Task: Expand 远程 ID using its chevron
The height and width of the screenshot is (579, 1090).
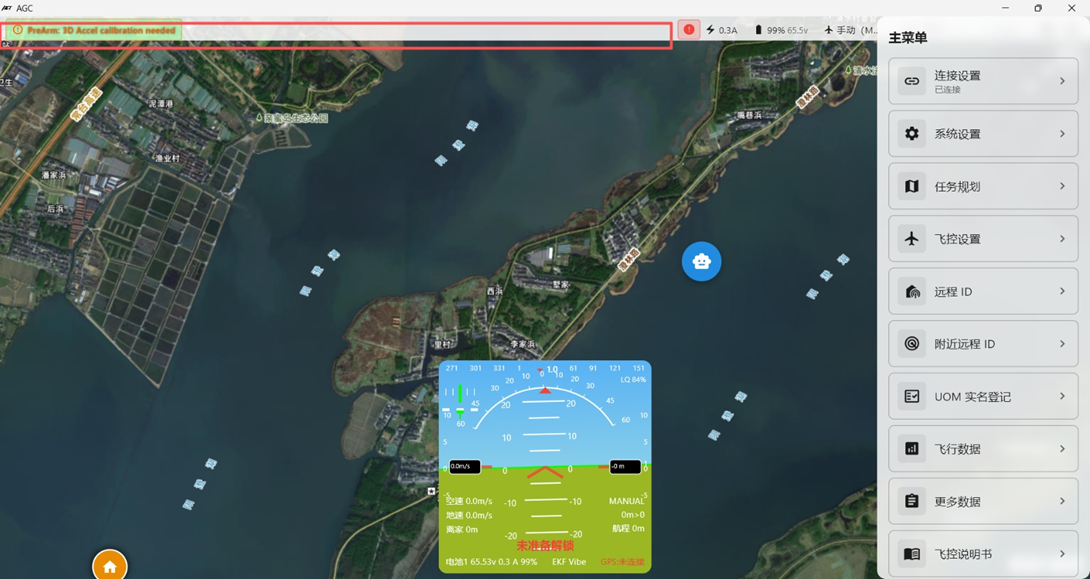Action: pyautogui.click(x=1062, y=291)
